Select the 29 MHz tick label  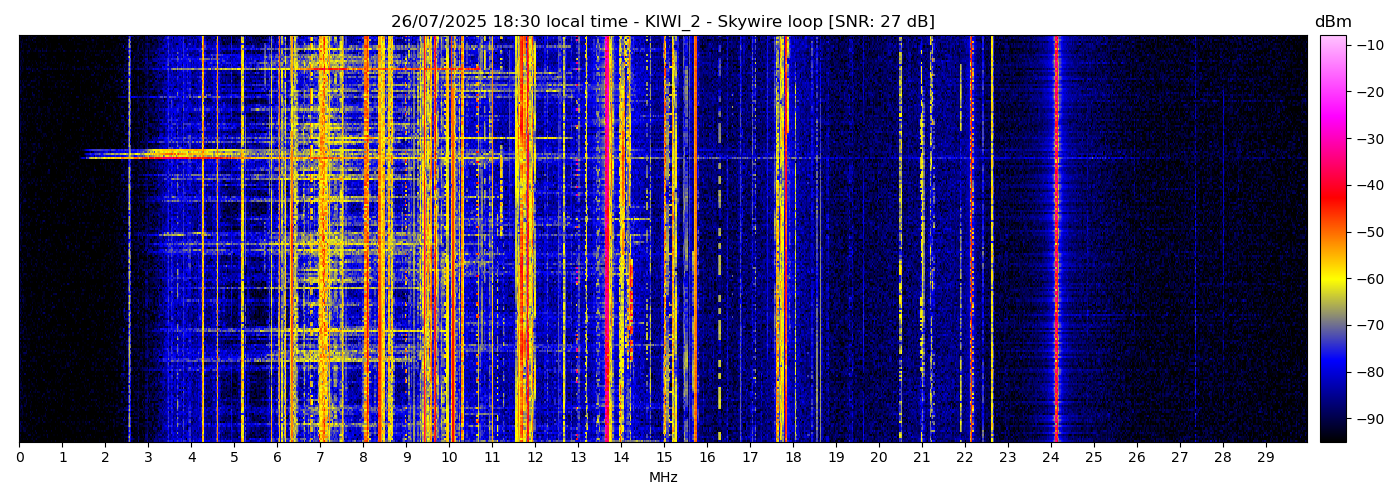[x=1266, y=458]
